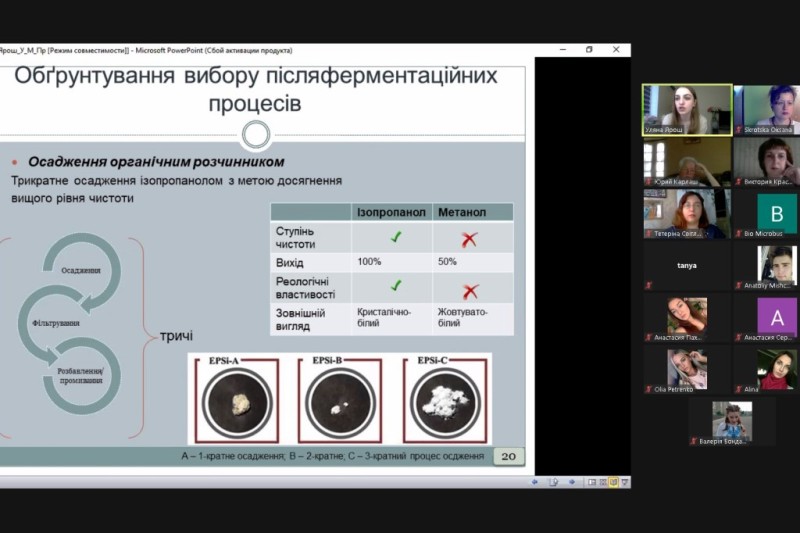Switch to Slide Sorter view
Image resolution: width=800 pixels, height=533 pixels.
(x=603, y=482)
